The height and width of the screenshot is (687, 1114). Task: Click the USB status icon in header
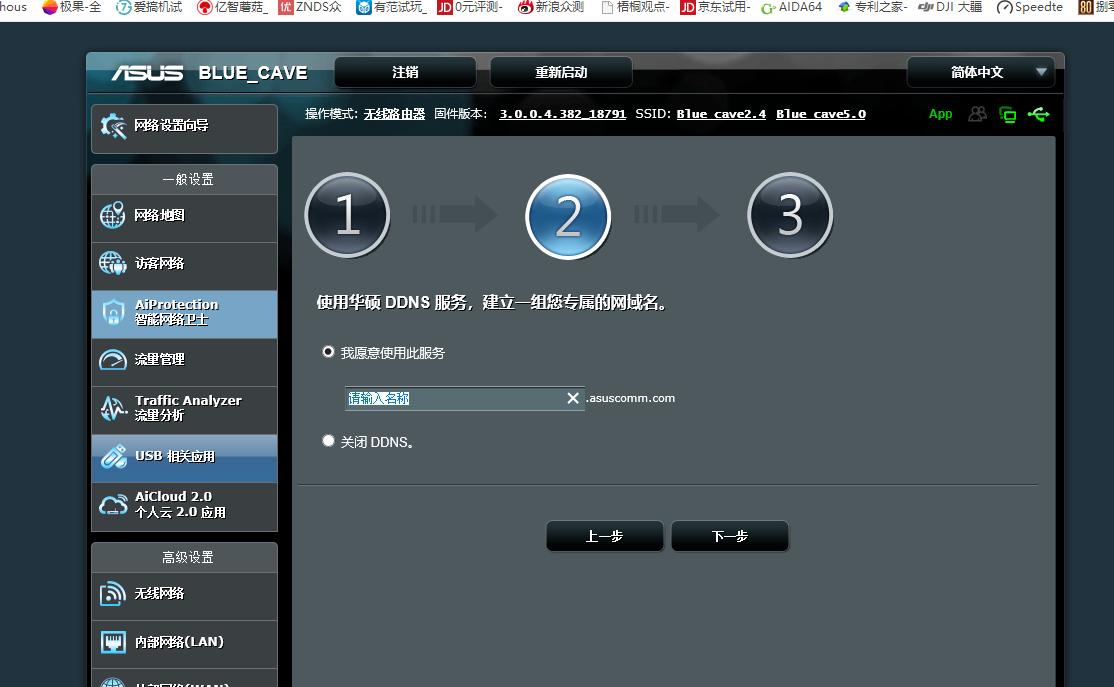1038,115
